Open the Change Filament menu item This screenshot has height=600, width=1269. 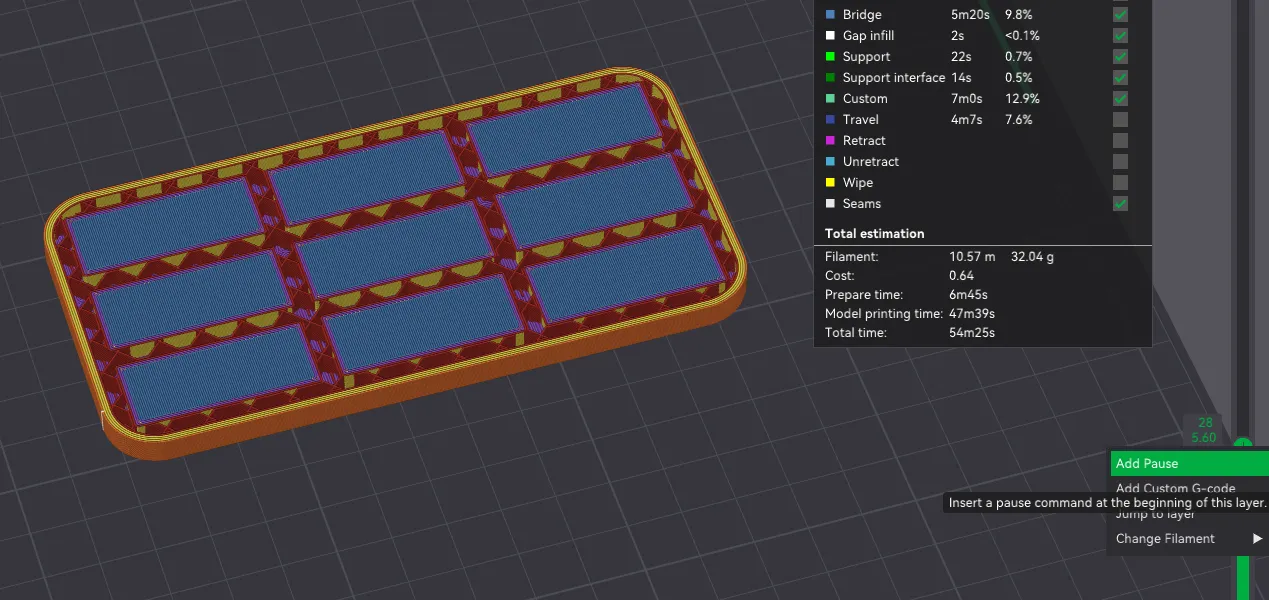[x=1189, y=539]
